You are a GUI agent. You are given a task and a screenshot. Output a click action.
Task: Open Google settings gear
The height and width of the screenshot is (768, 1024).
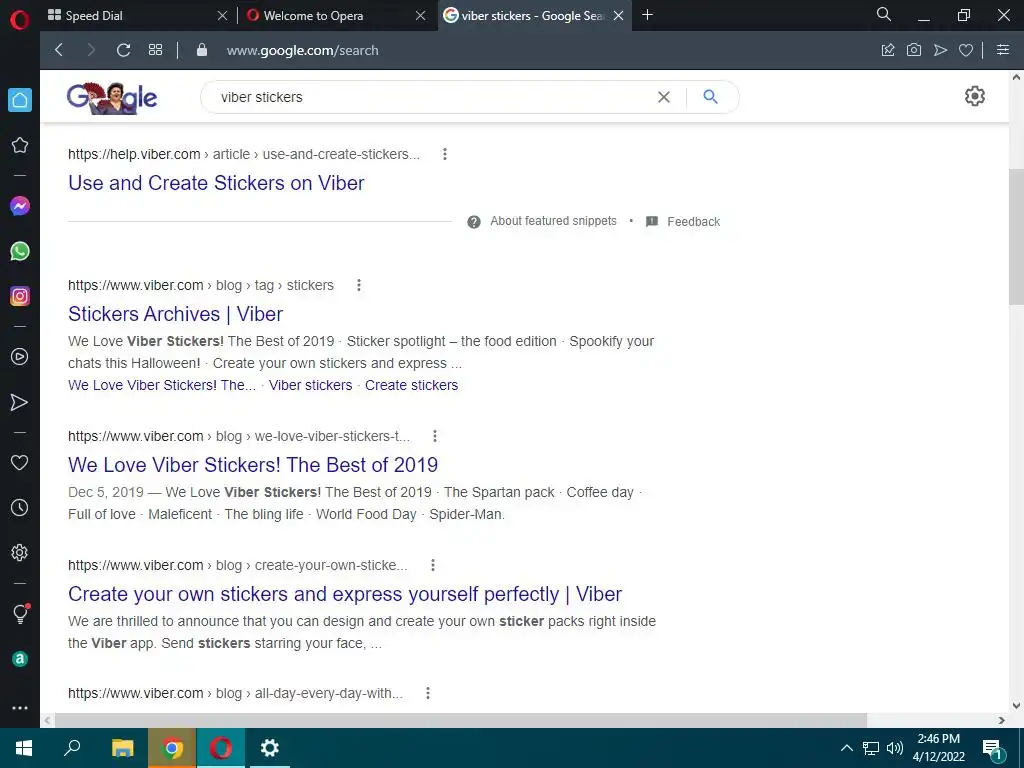coord(974,96)
